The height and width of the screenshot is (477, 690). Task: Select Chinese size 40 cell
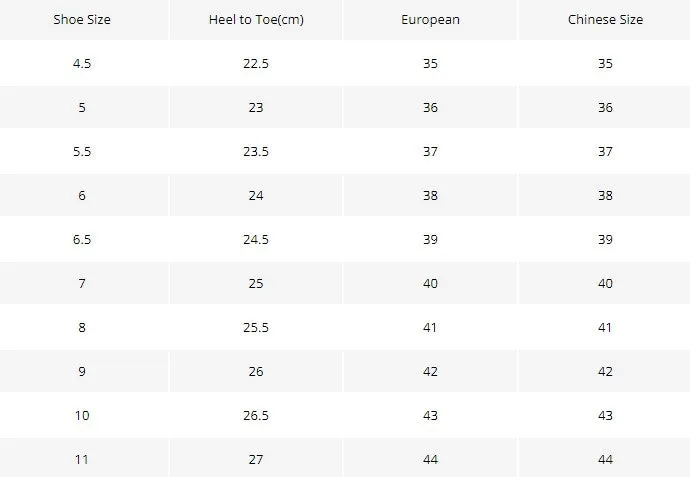pyautogui.click(x=605, y=283)
